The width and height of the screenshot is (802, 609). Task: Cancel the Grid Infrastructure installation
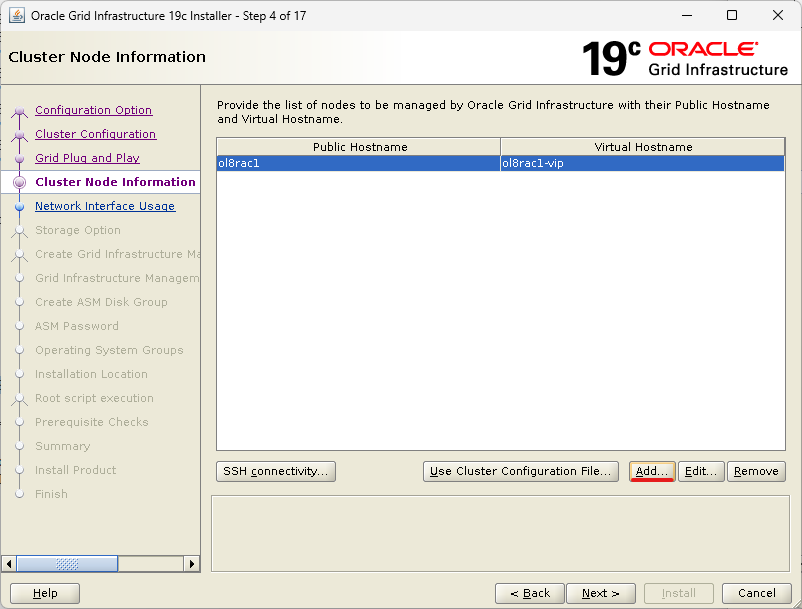[x=756, y=593]
